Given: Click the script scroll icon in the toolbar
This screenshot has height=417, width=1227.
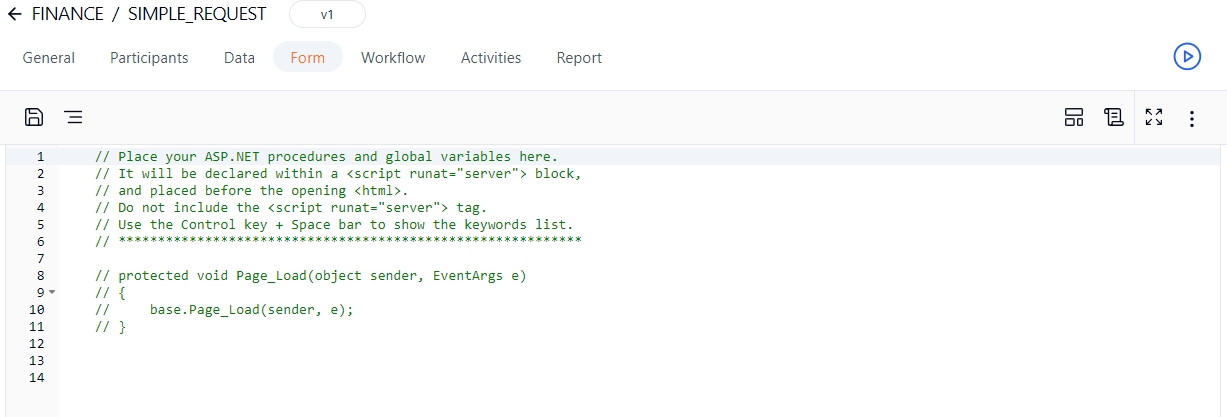Looking at the screenshot, I should [x=1113, y=118].
